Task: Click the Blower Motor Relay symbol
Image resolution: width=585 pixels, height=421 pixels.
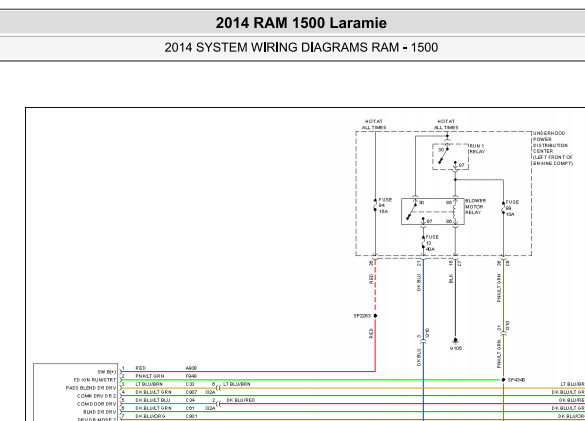Action: tap(433, 211)
